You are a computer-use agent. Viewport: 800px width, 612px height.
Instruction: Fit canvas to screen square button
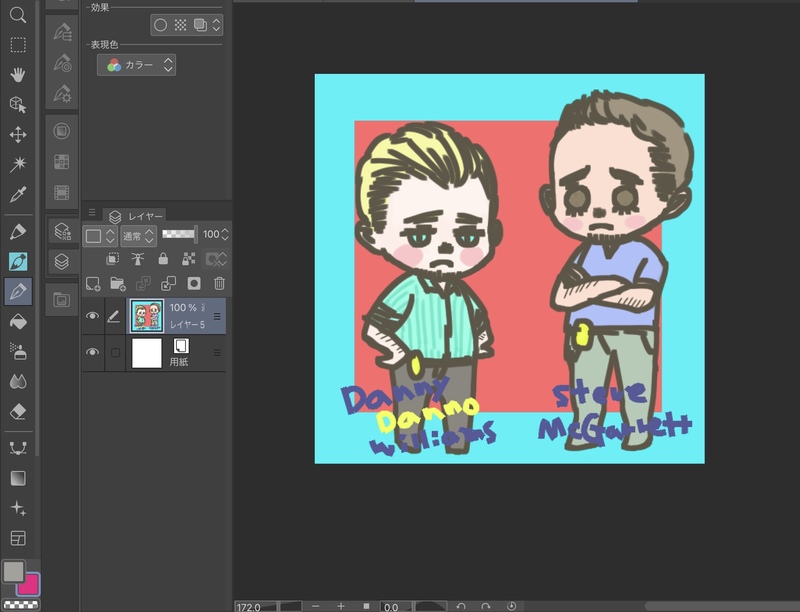pos(366,606)
